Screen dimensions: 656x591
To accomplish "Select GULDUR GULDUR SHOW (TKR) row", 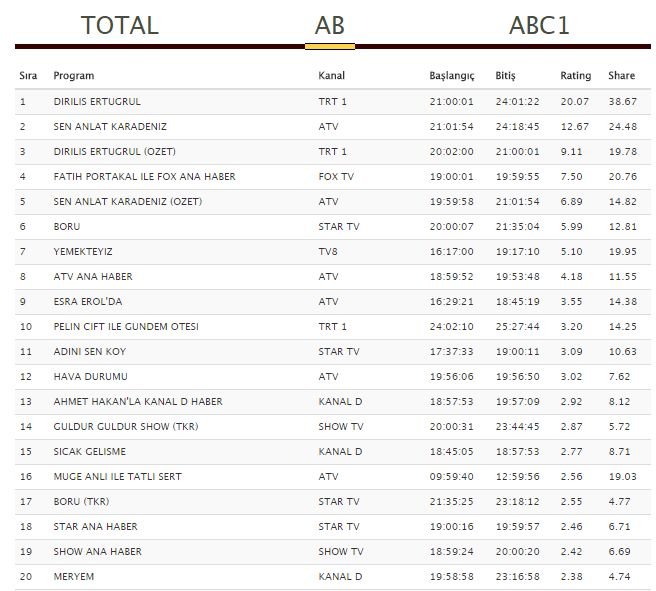I will (x=333, y=427).
